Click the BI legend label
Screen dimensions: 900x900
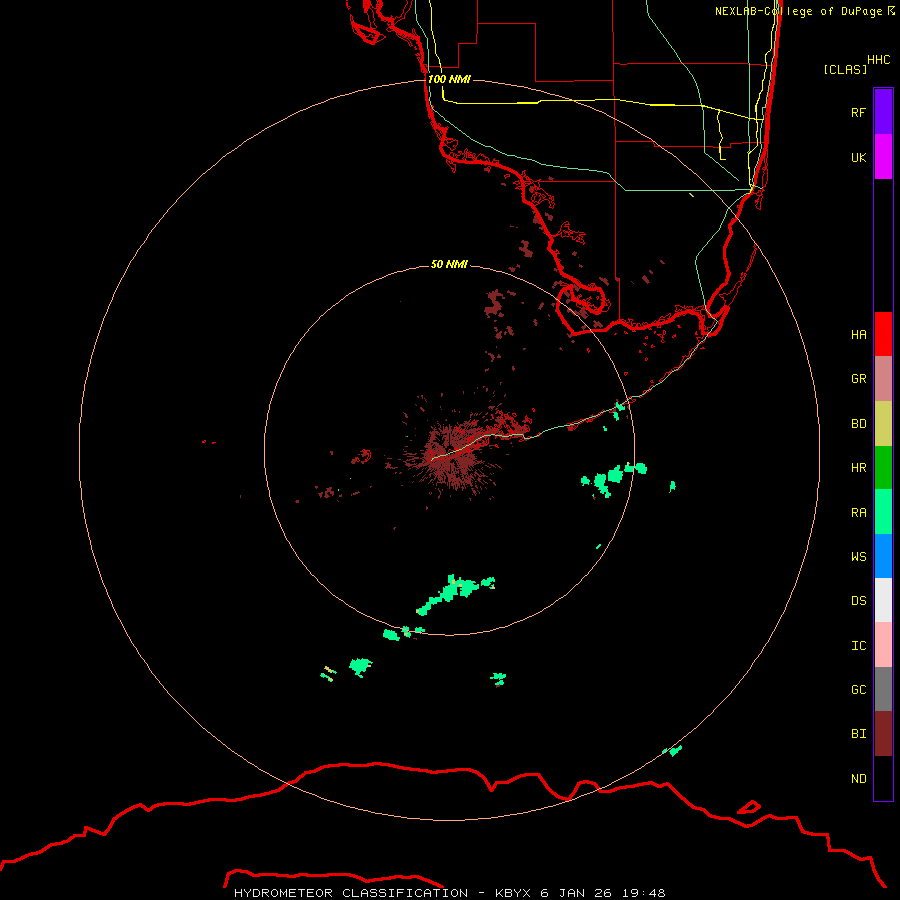click(858, 734)
